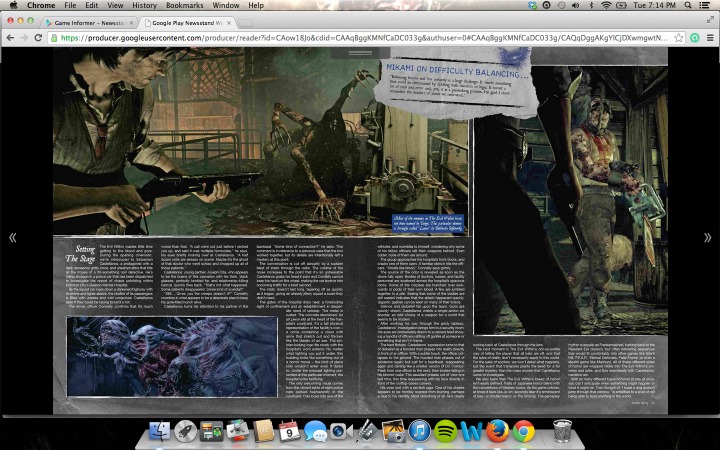This screenshot has width=720, height=450.
Task: Enter fullscreen with the window arrows icon
Action: 710,20
